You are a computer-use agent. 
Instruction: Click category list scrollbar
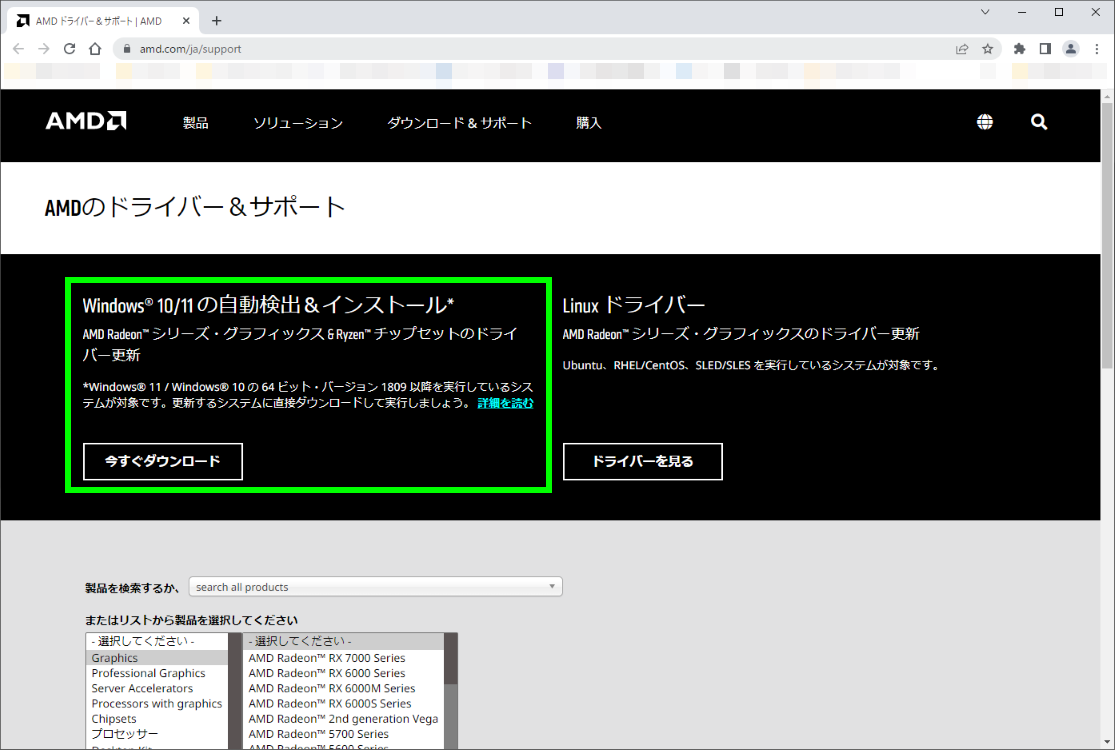click(235, 691)
